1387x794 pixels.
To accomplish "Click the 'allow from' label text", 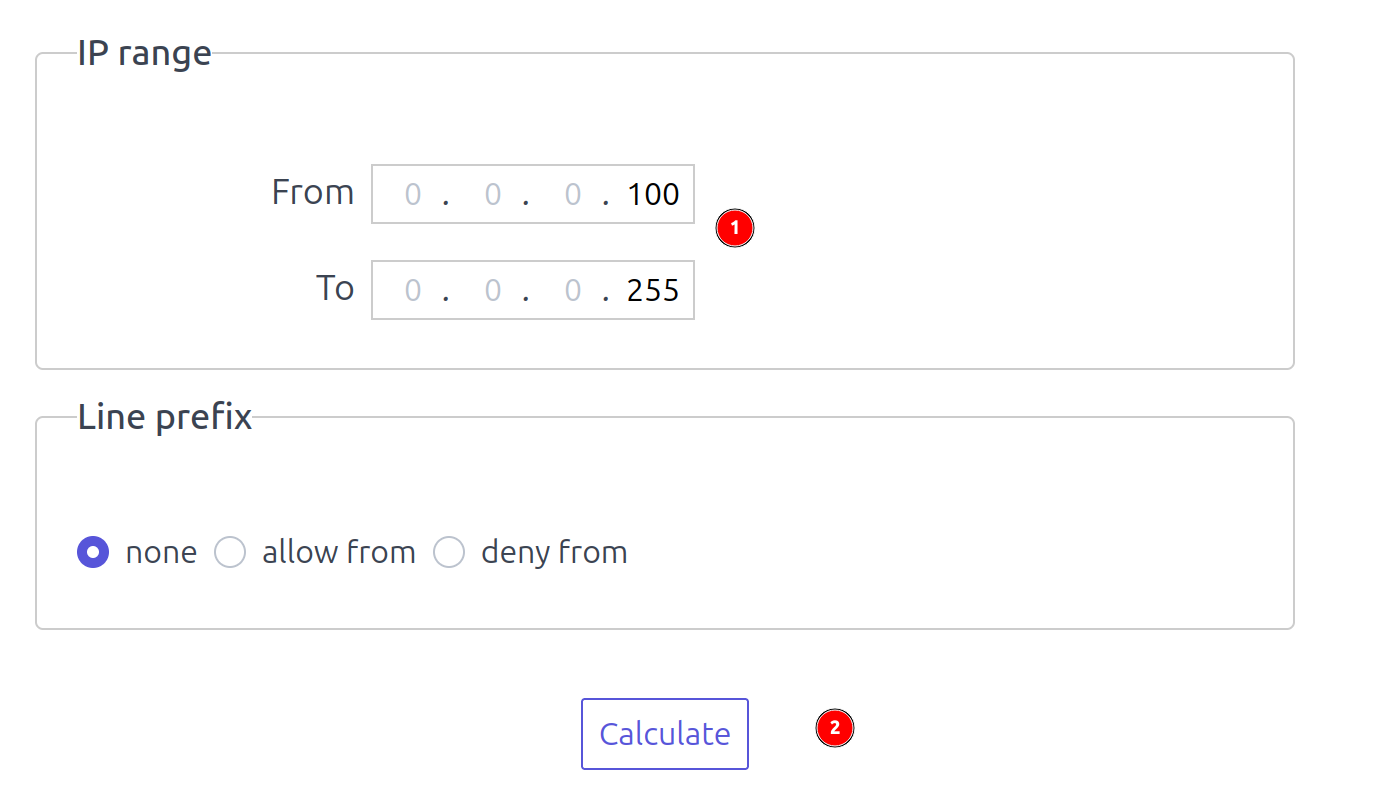I will click(338, 552).
